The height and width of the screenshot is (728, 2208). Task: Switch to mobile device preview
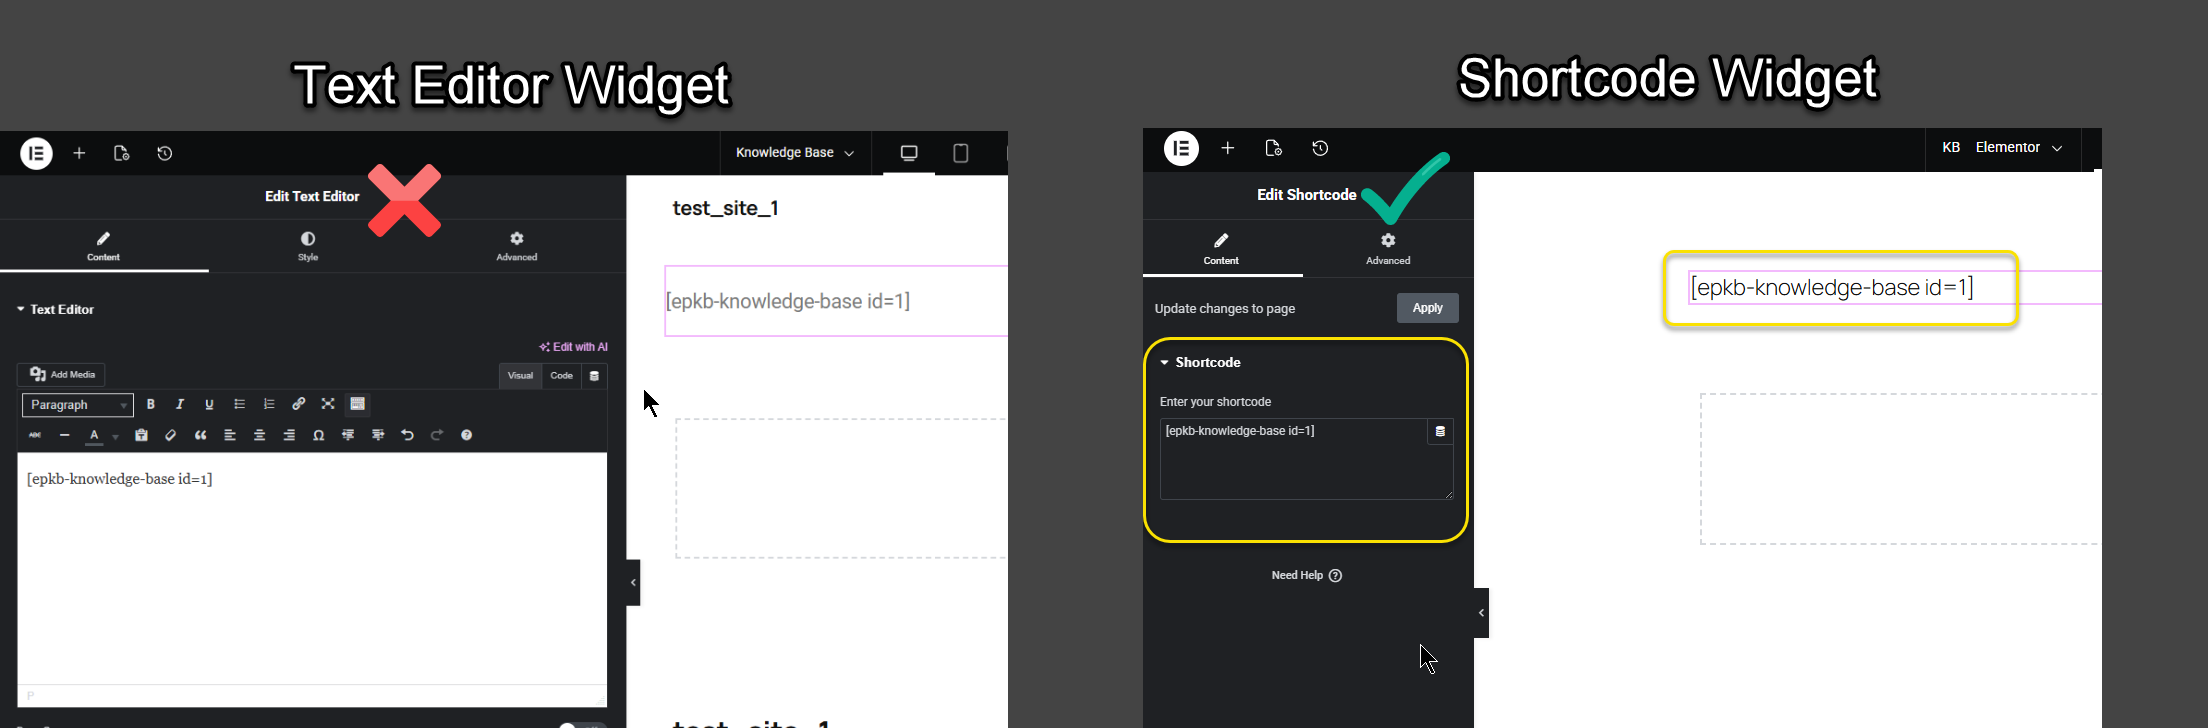(960, 153)
